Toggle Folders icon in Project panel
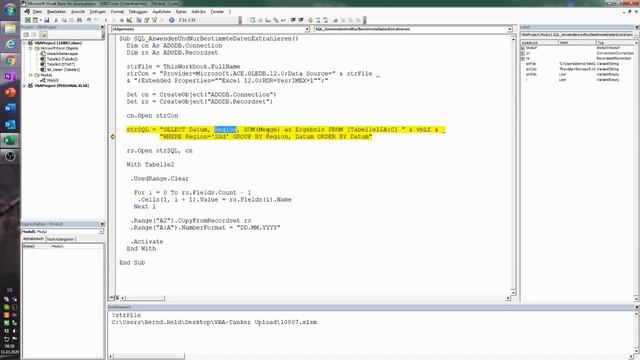 pyautogui.click(x=43, y=35)
